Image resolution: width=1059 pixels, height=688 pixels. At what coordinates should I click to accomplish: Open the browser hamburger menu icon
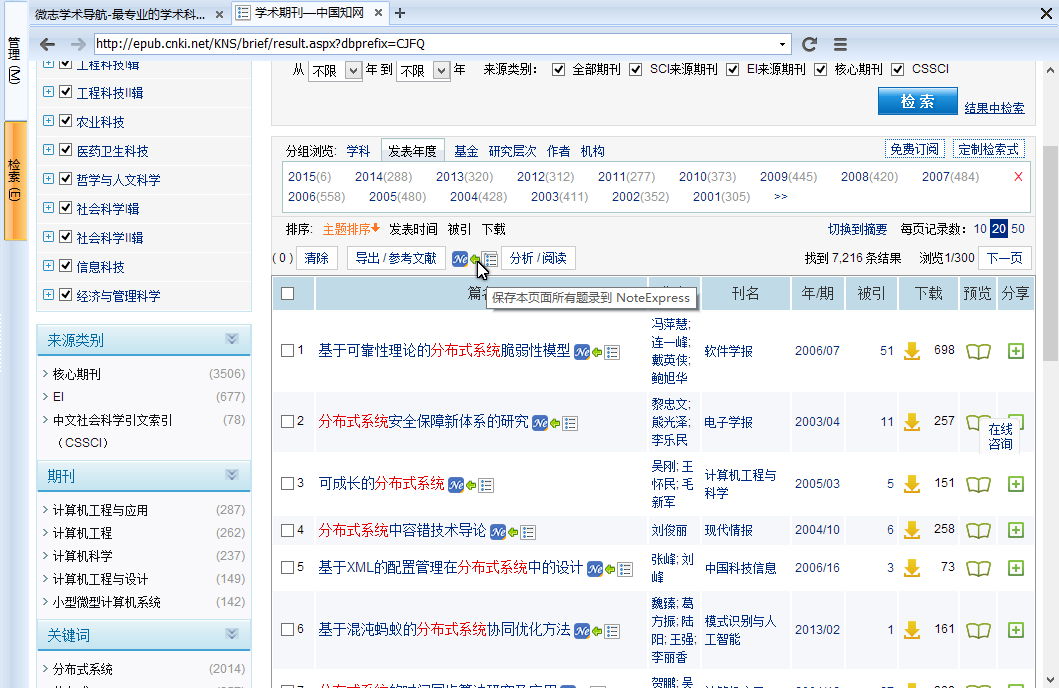coord(840,44)
